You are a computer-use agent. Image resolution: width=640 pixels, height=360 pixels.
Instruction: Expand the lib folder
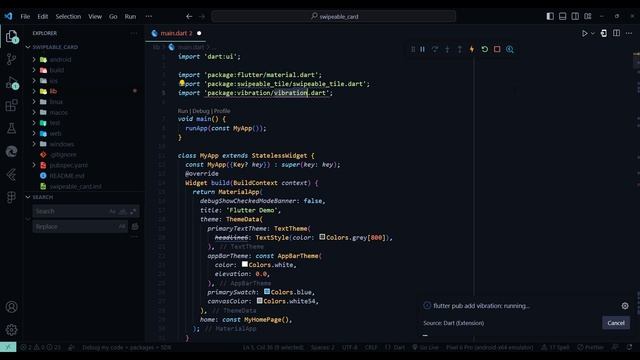pyautogui.click(x=53, y=91)
